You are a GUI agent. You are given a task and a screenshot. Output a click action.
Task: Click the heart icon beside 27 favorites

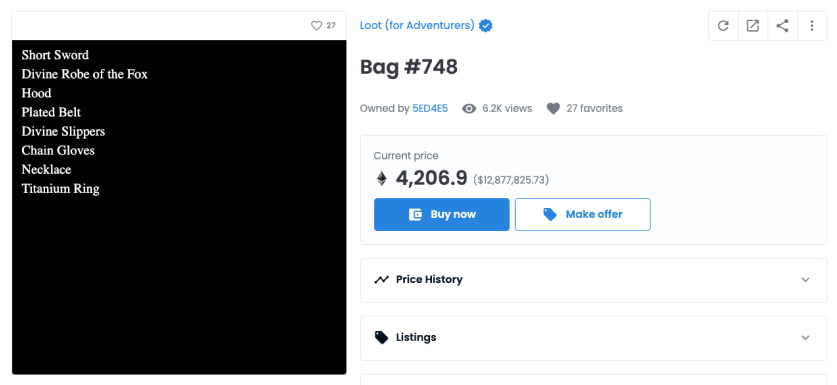coord(553,108)
